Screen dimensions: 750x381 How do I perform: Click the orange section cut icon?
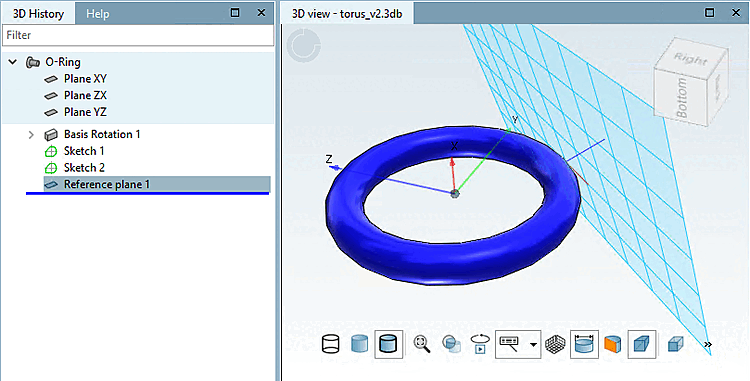(x=612, y=344)
